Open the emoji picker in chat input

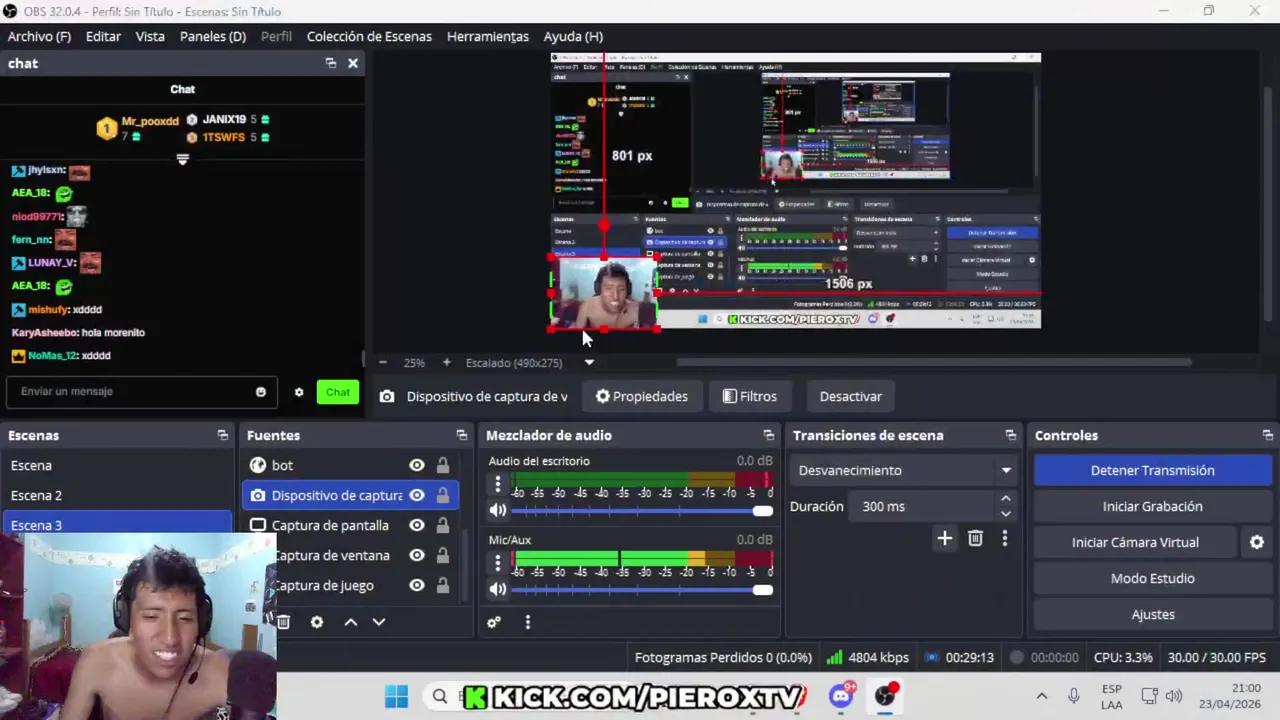pyautogui.click(x=261, y=392)
